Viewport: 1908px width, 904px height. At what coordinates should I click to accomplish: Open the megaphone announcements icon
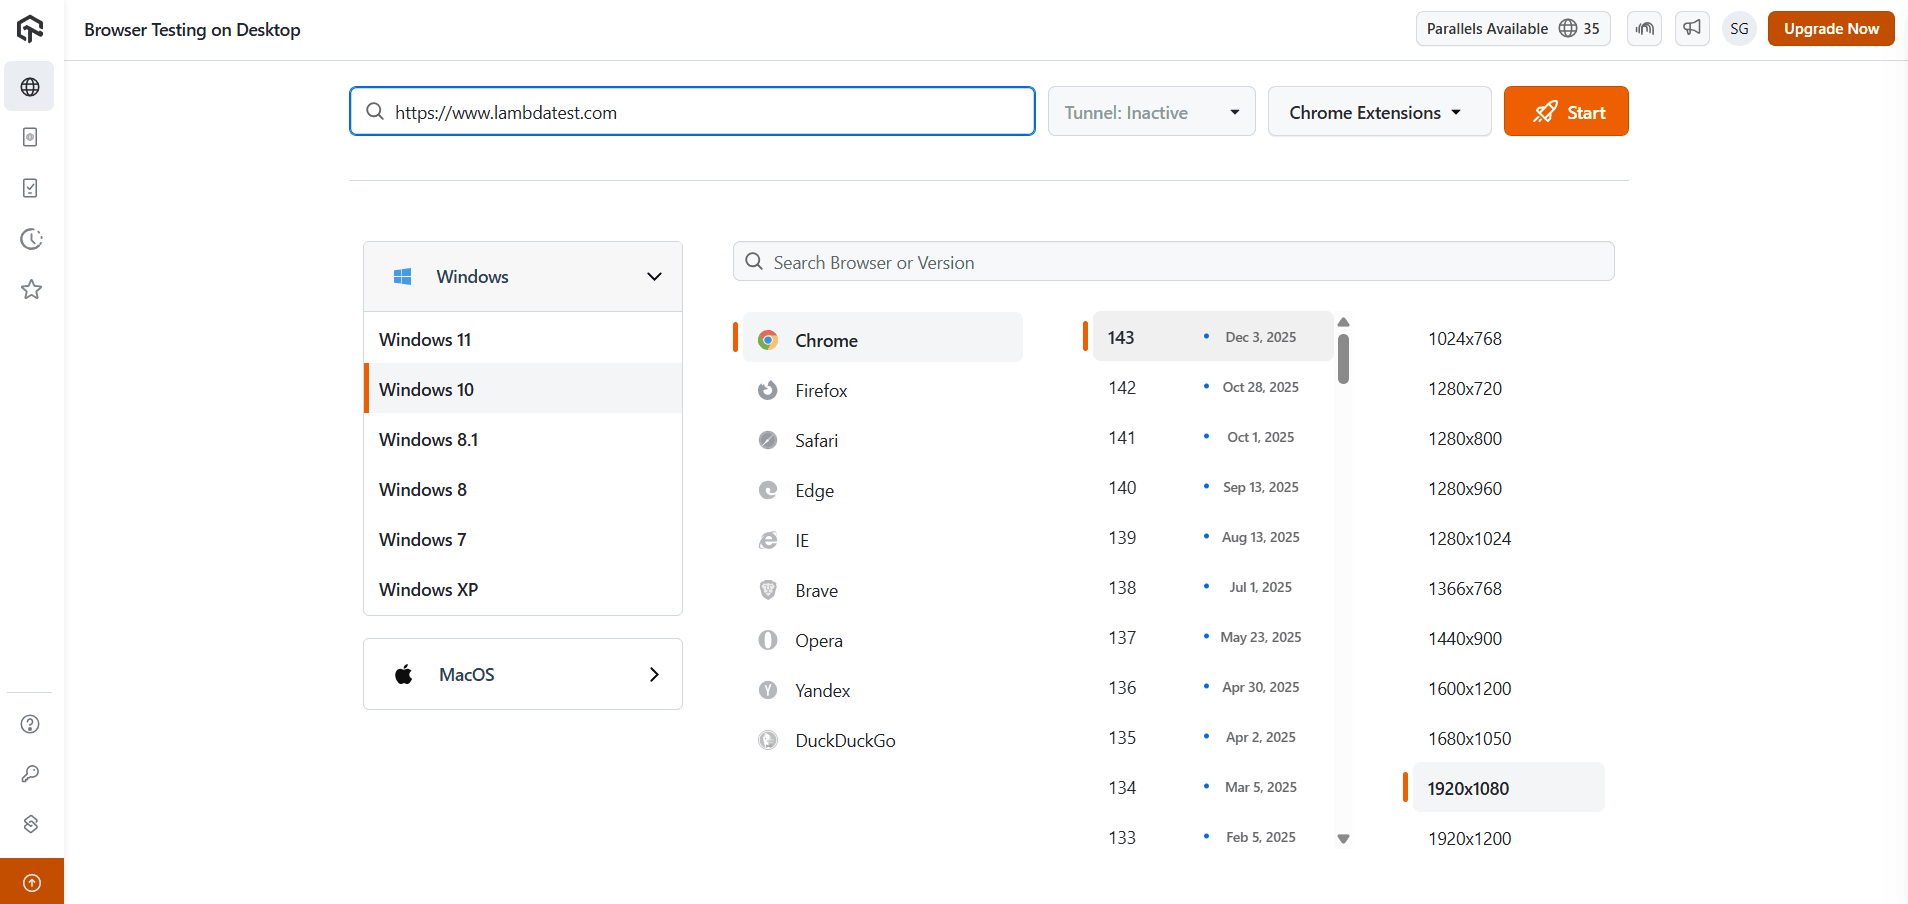[1692, 28]
